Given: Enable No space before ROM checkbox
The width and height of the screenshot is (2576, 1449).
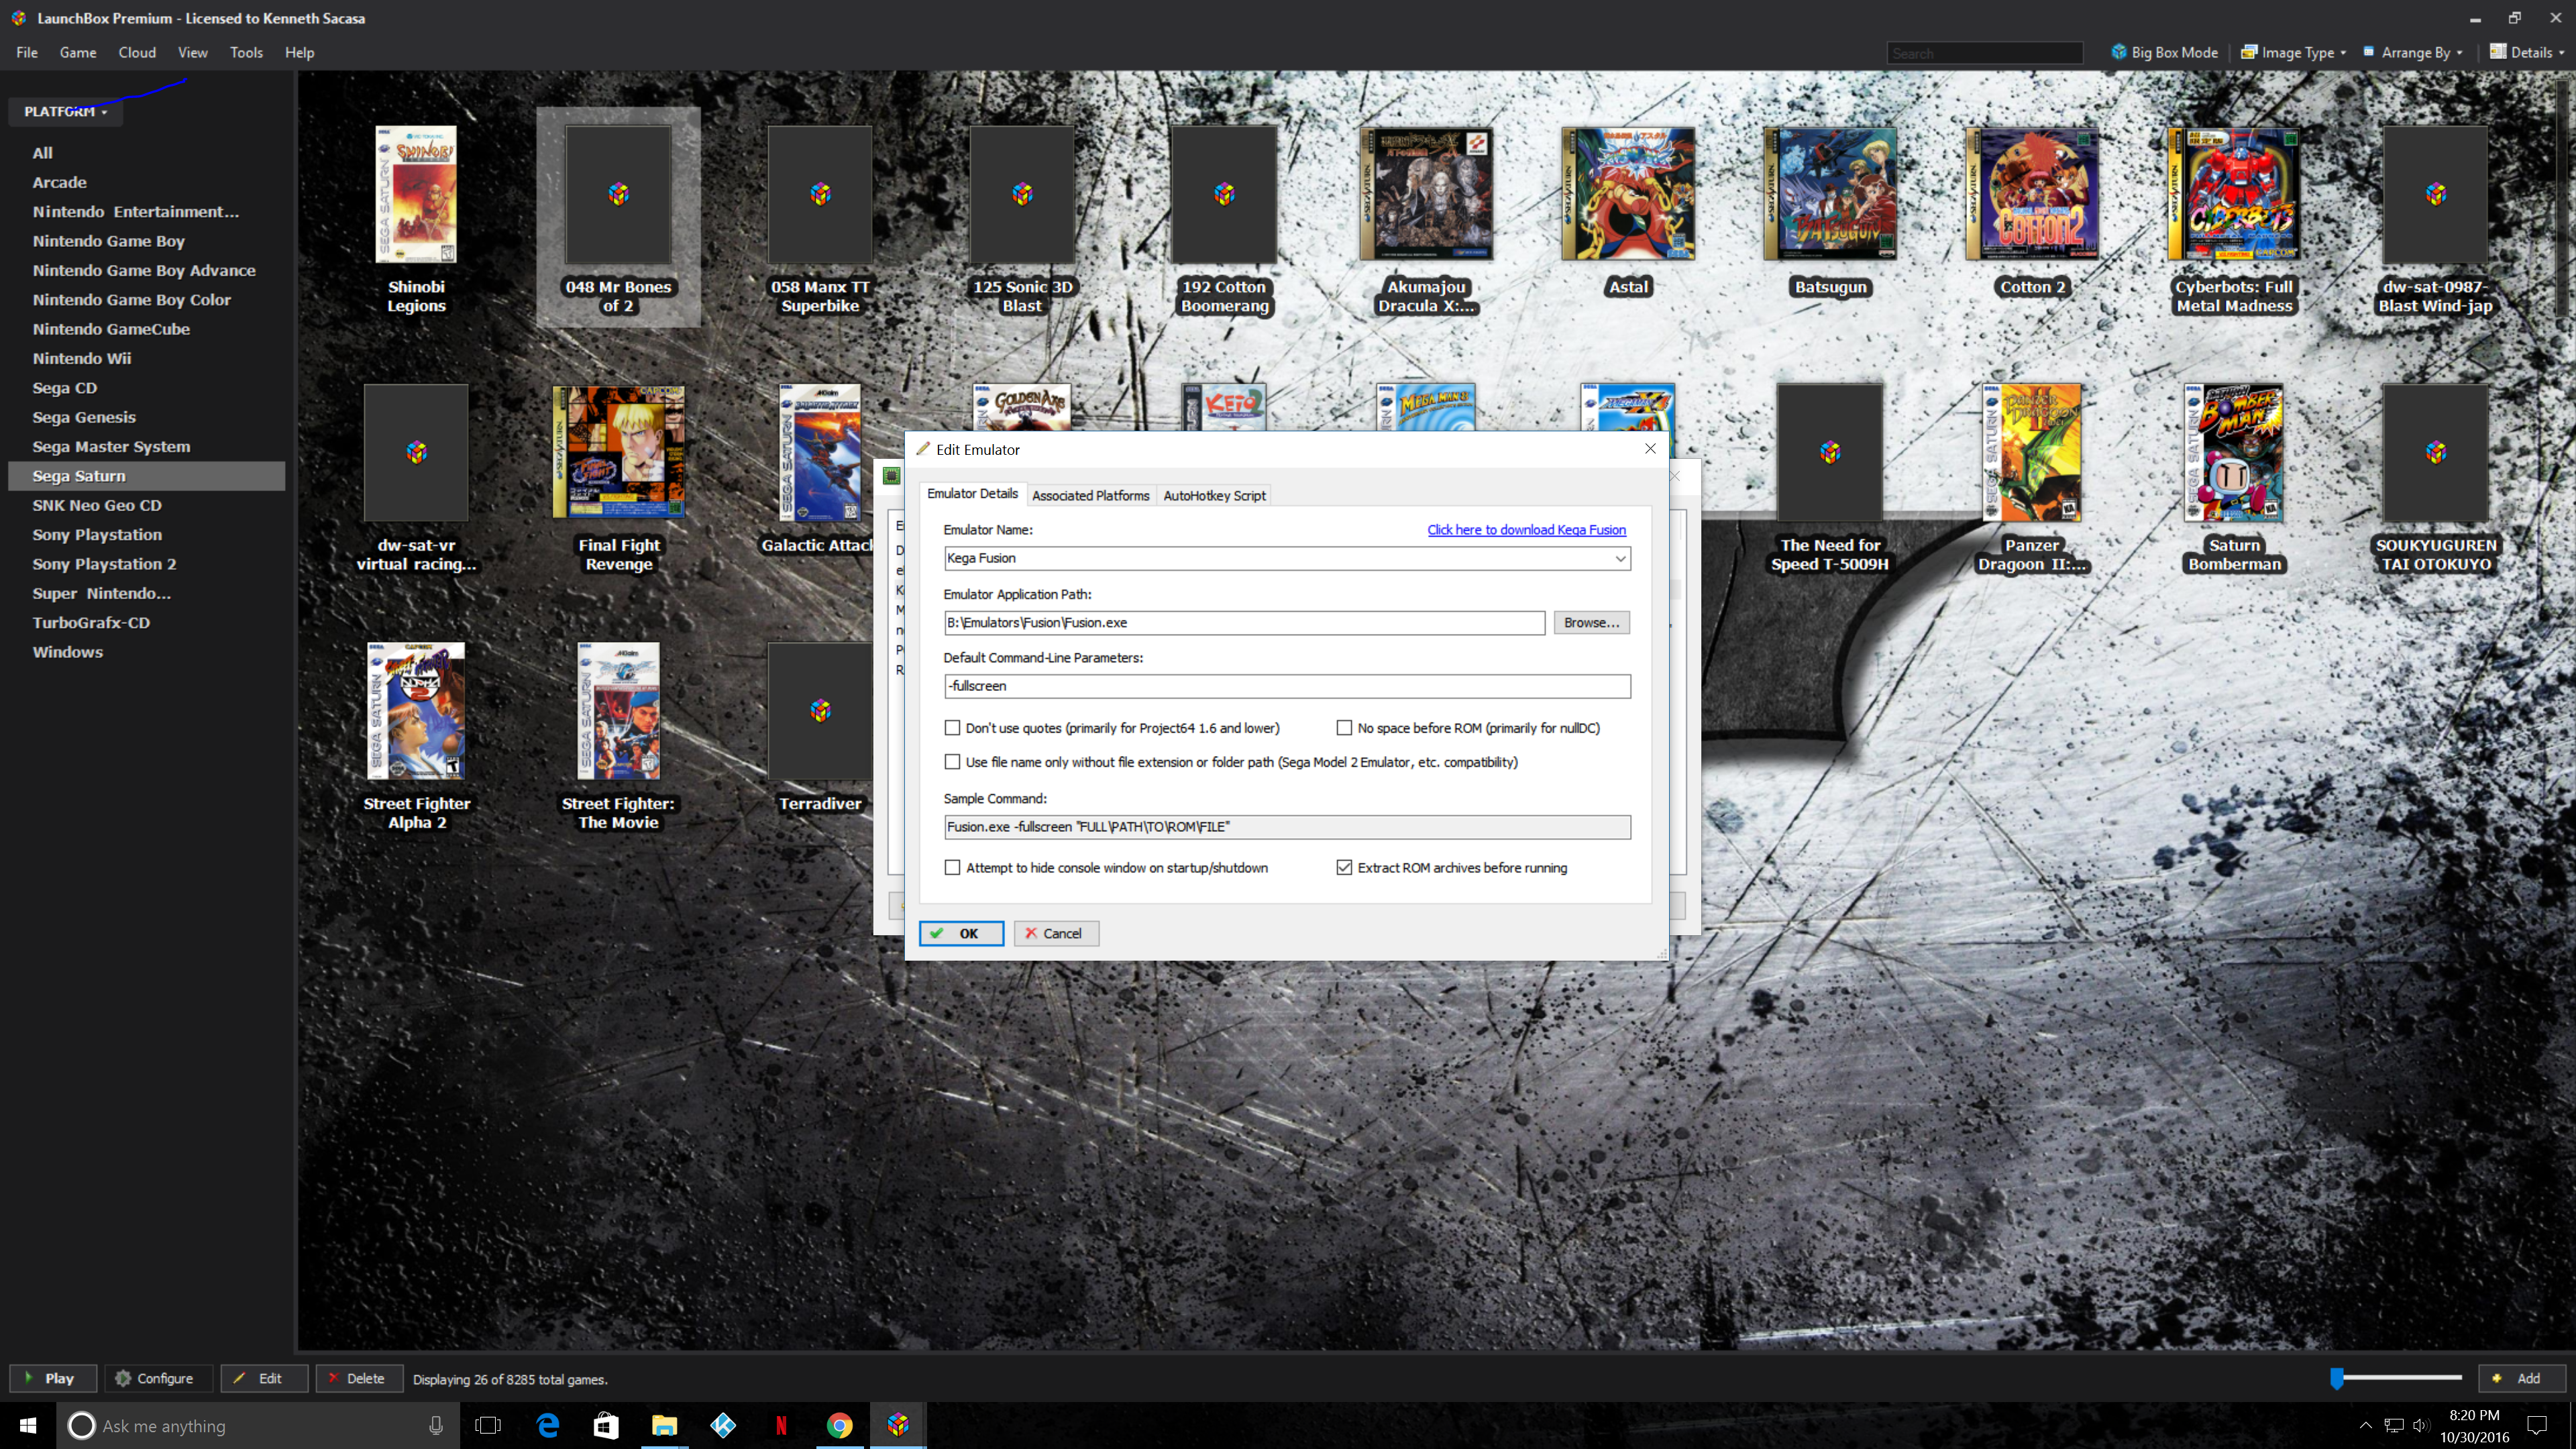Looking at the screenshot, I should click(x=1344, y=728).
